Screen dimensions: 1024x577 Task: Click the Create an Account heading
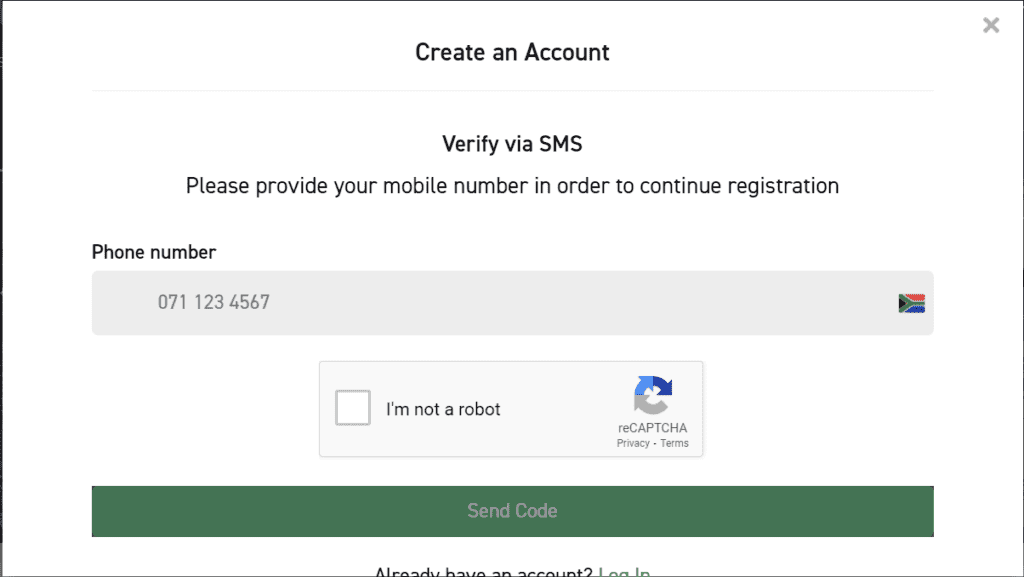pos(512,52)
